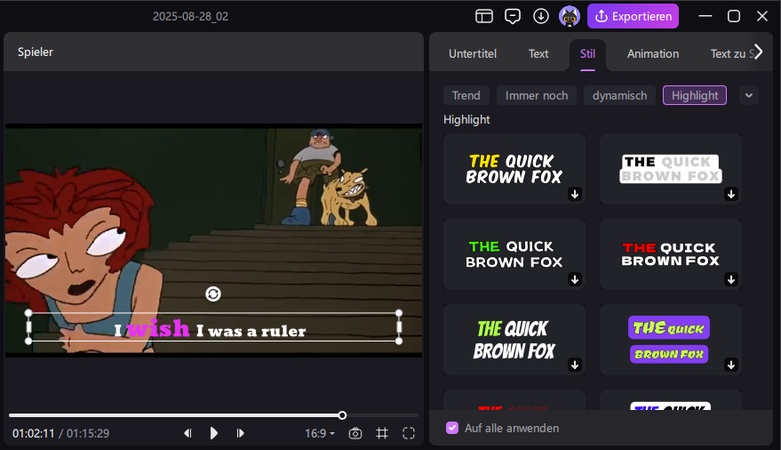This screenshot has height=450, width=781.
Task: Click the subtitle rotate handle icon
Action: click(x=213, y=294)
